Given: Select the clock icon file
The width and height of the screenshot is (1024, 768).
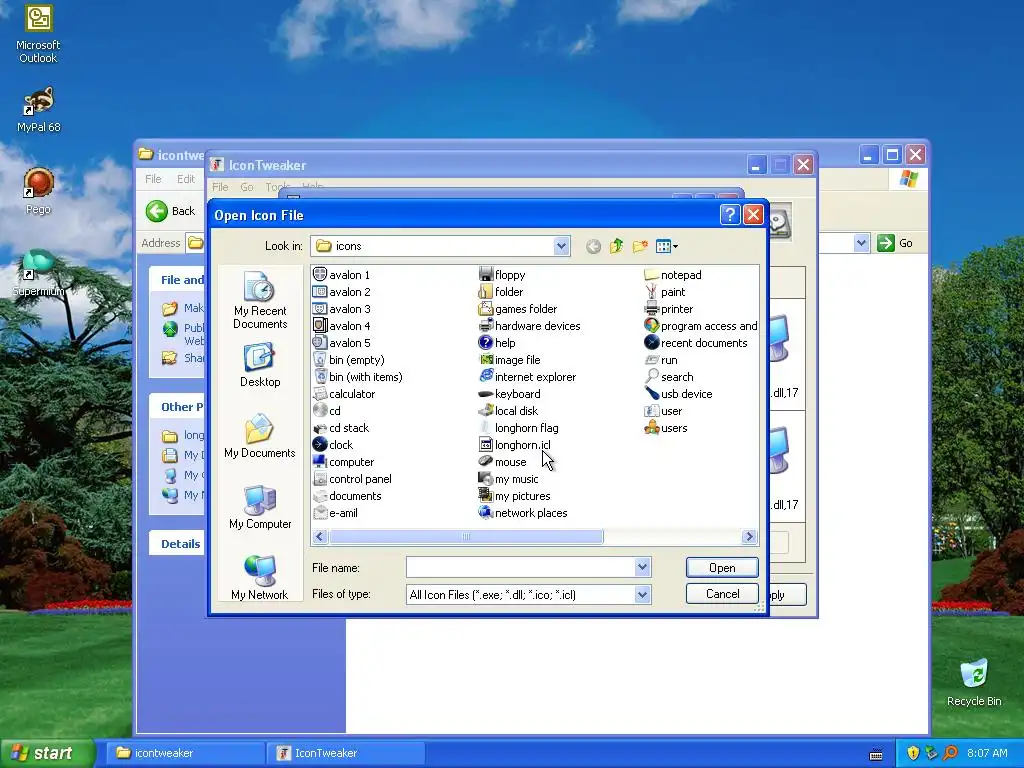Looking at the screenshot, I should 333,445.
